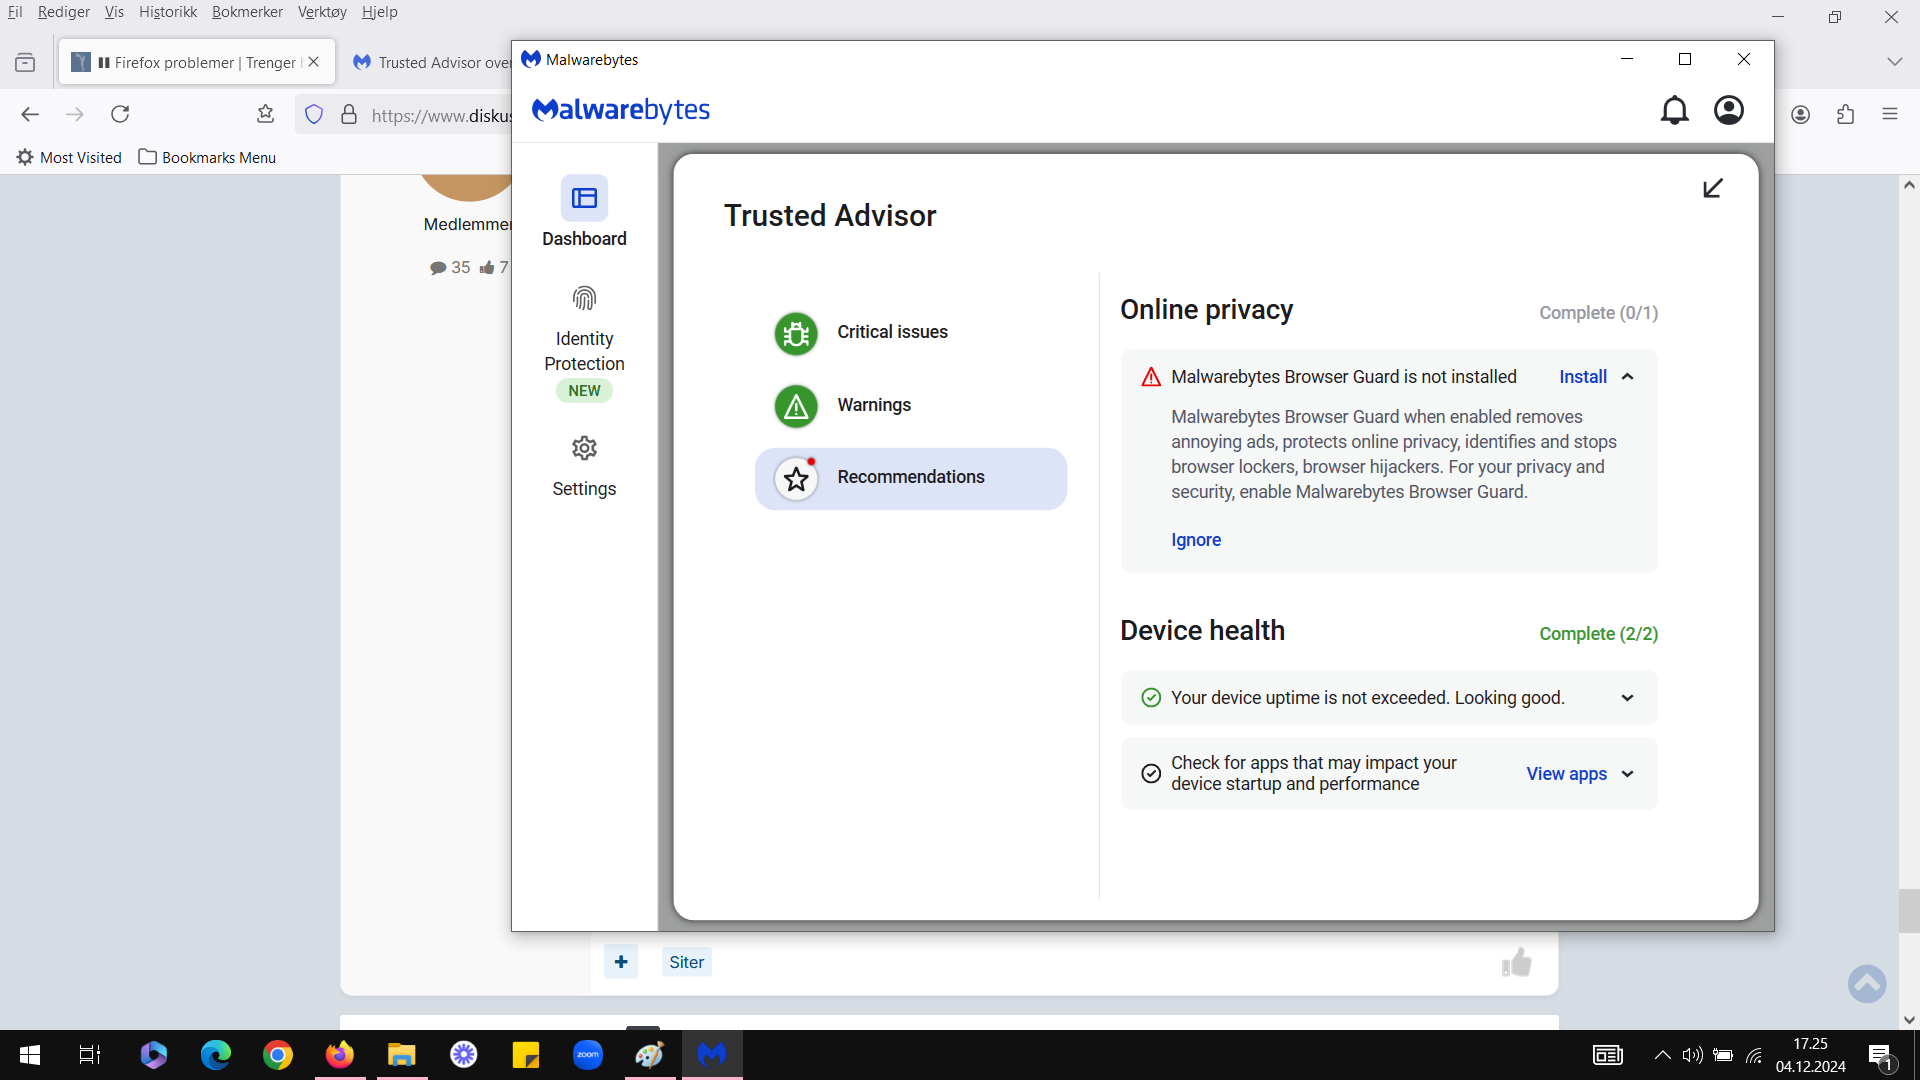Open the Historikk menu in Firefox
The image size is (1920, 1080).
[x=168, y=12]
